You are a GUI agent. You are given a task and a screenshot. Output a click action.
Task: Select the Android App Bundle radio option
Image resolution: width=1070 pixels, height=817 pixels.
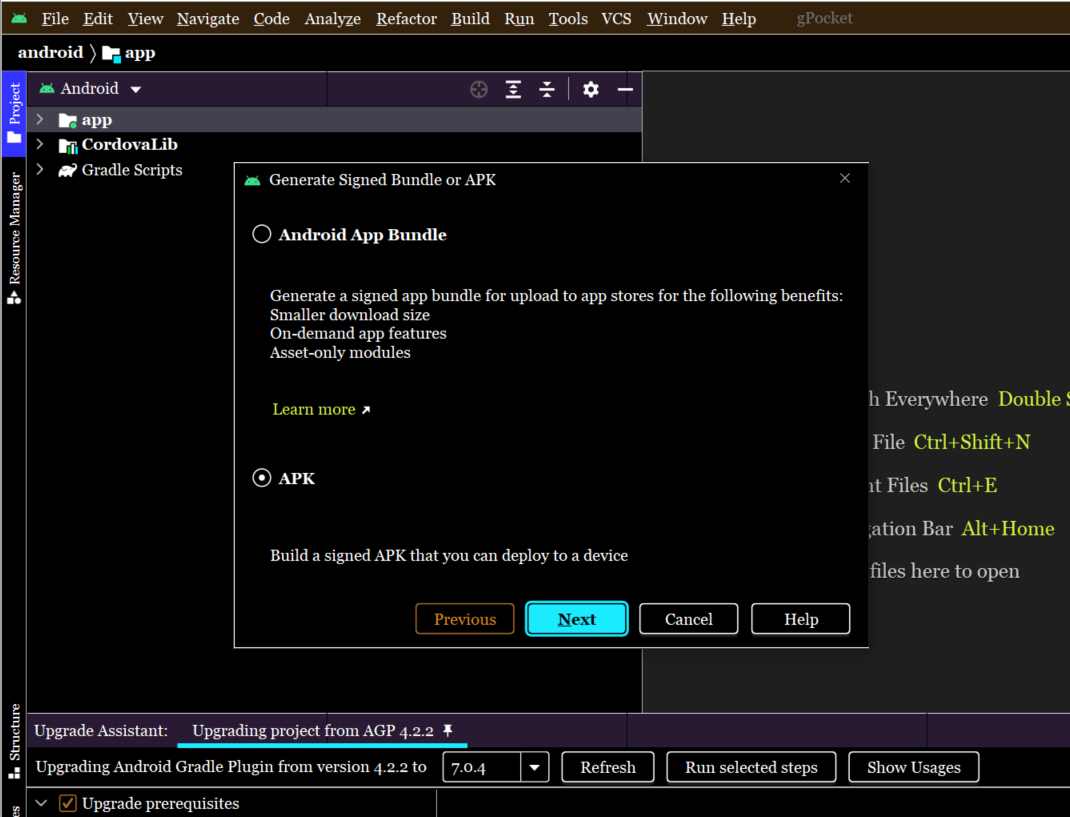click(261, 234)
